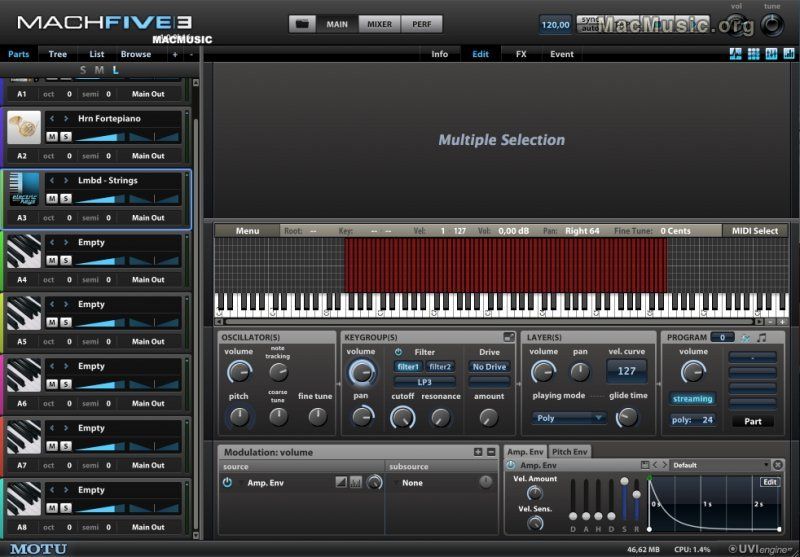Toggle the Amp. Env envelope power button
Screen dimensions: 800x557
click(511, 465)
